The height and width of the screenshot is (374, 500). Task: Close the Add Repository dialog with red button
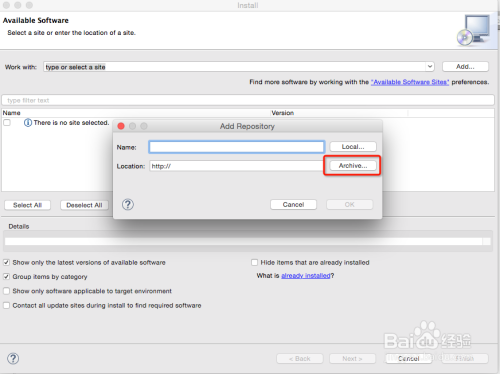[x=121, y=126]
